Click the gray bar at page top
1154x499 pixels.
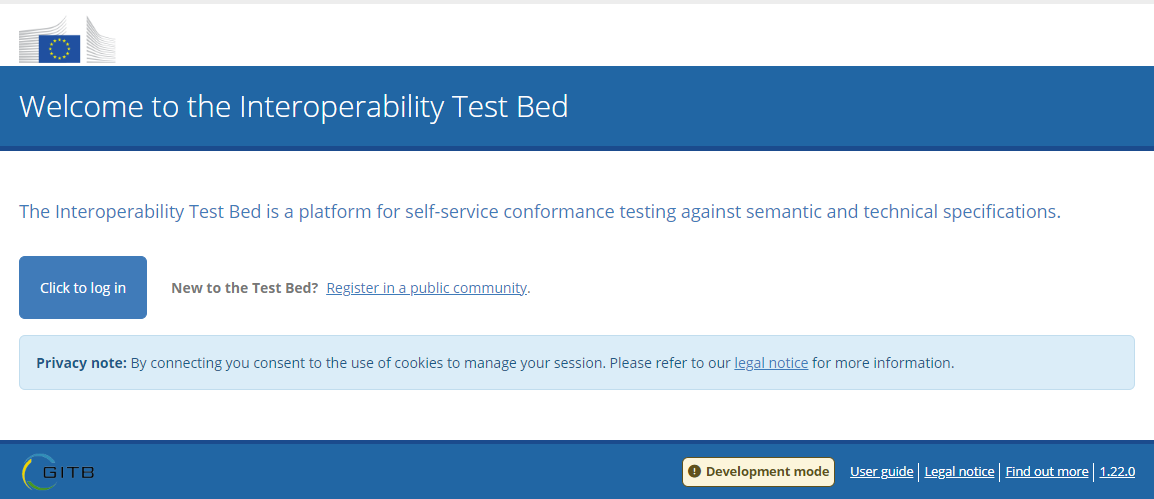pos(577,2)
